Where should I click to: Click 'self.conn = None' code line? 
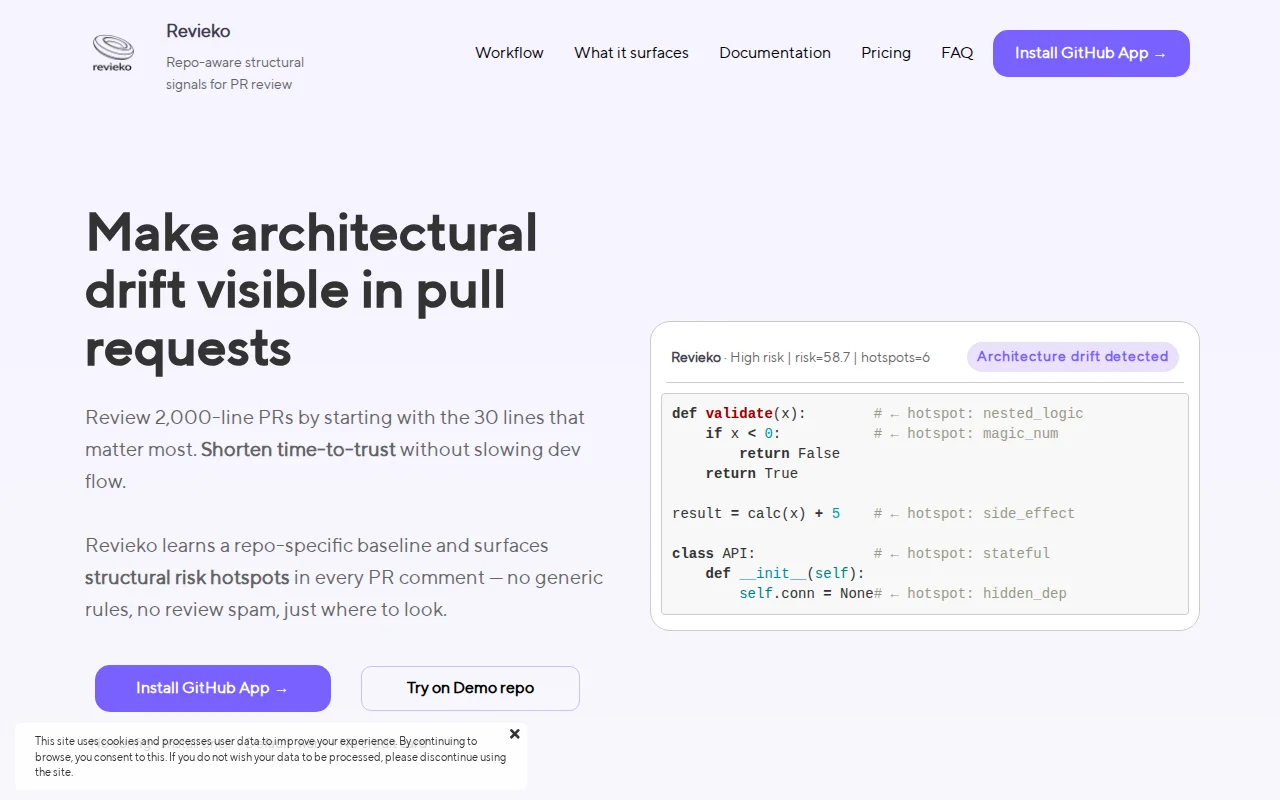tap(806, 593)
